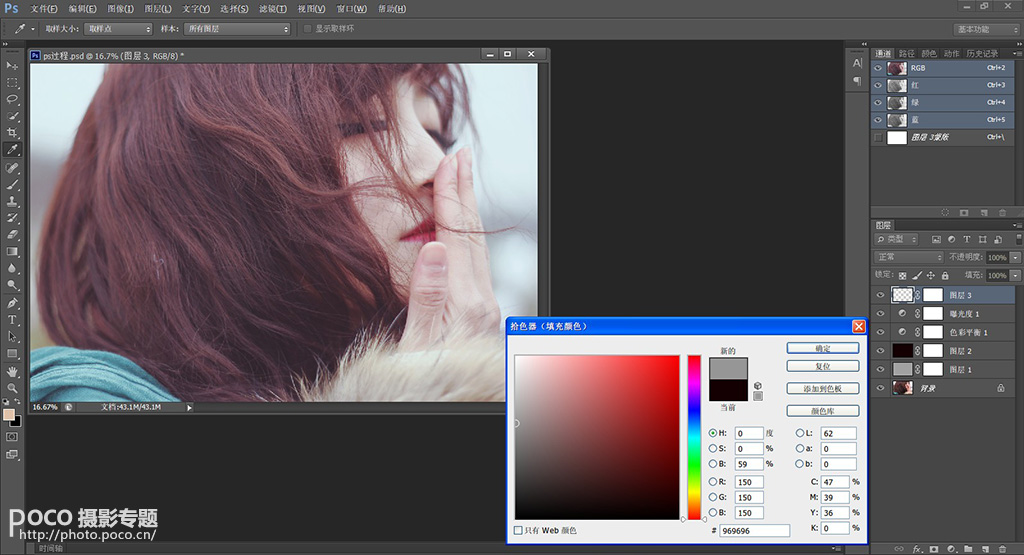The height and width of the screenshot is (555, 1024).
Task: Select the Healing Brush tool
Action: 12,168
